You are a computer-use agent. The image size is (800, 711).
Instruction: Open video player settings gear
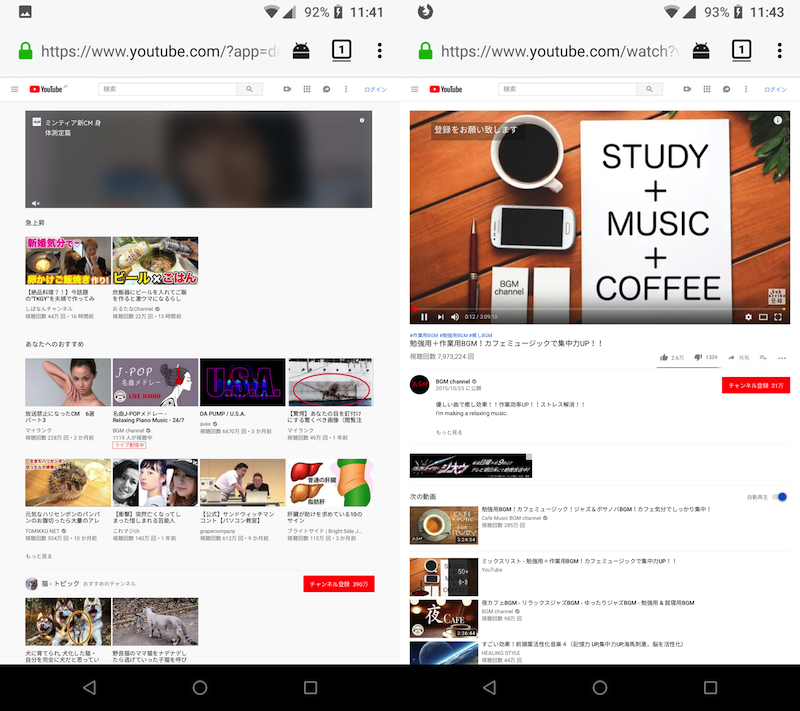pyautogui.click(x=748, y=317)
